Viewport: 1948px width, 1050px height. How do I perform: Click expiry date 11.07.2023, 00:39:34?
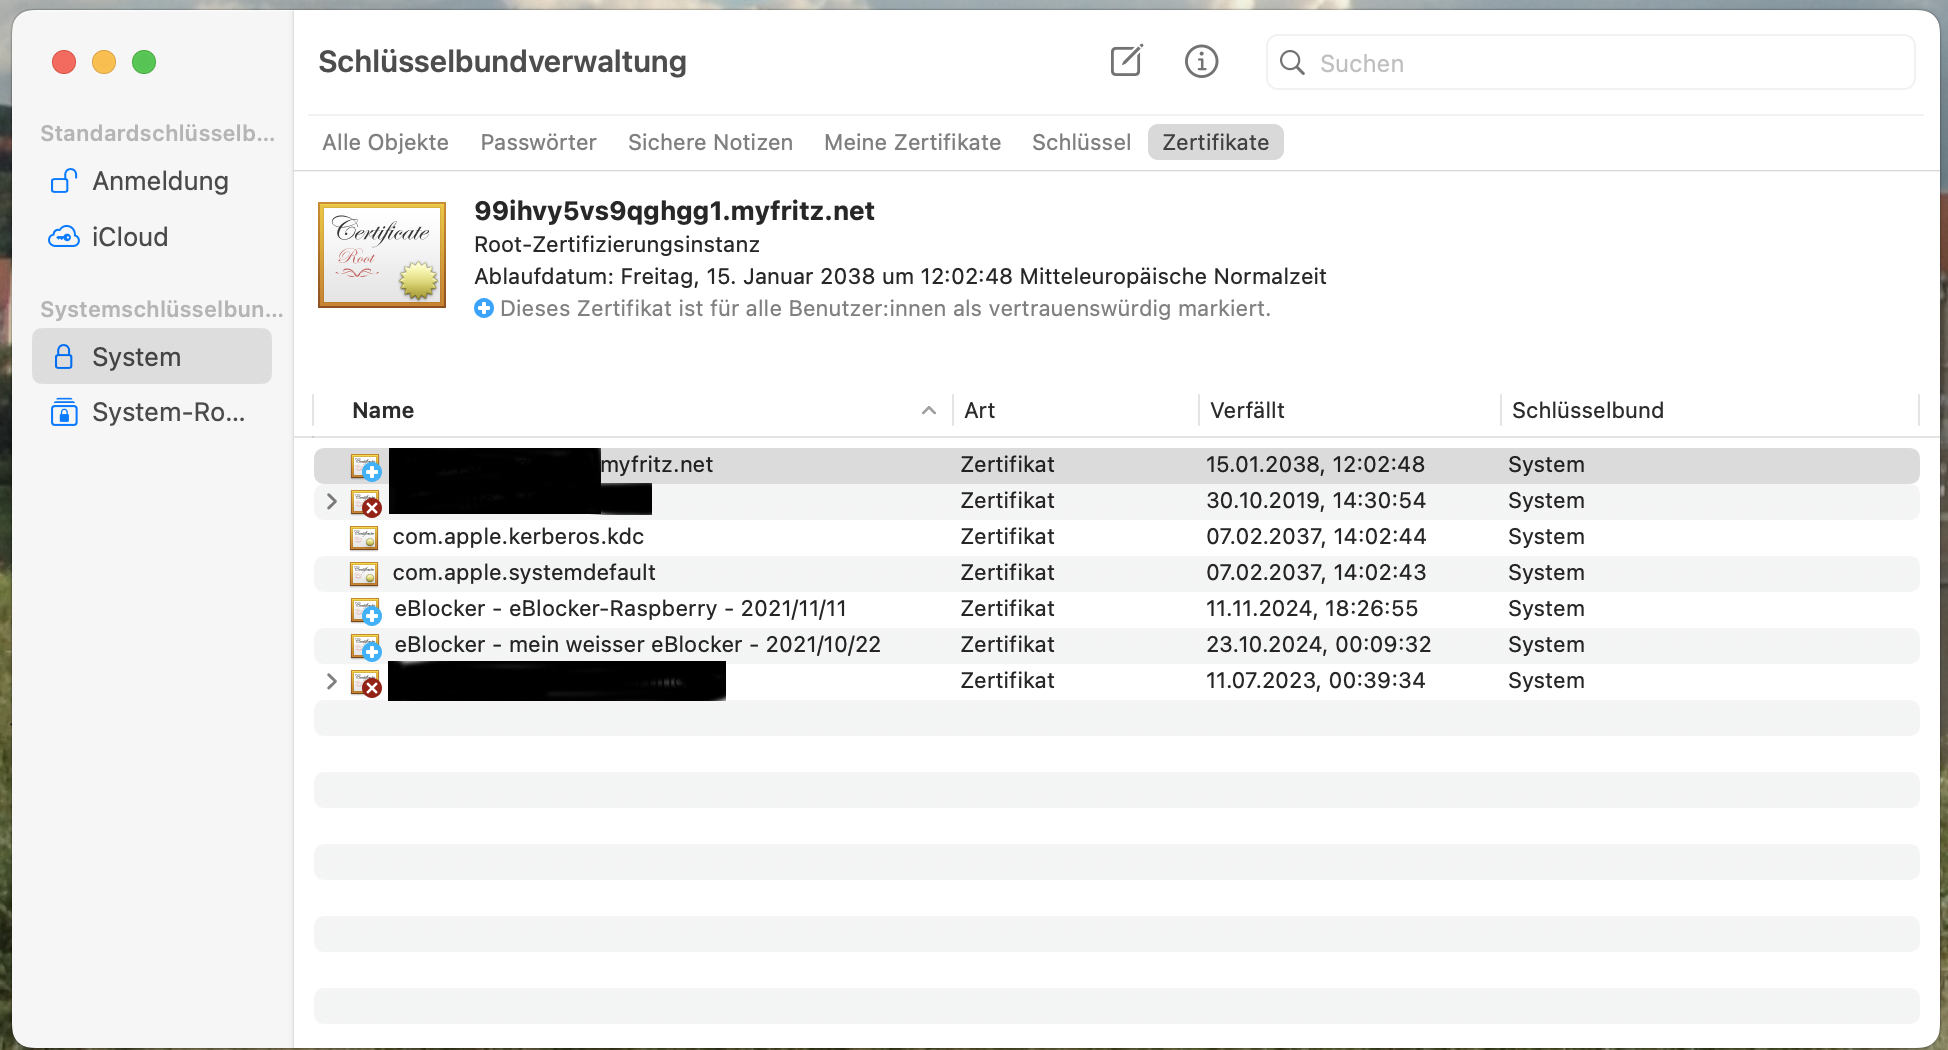(1315, 680)
